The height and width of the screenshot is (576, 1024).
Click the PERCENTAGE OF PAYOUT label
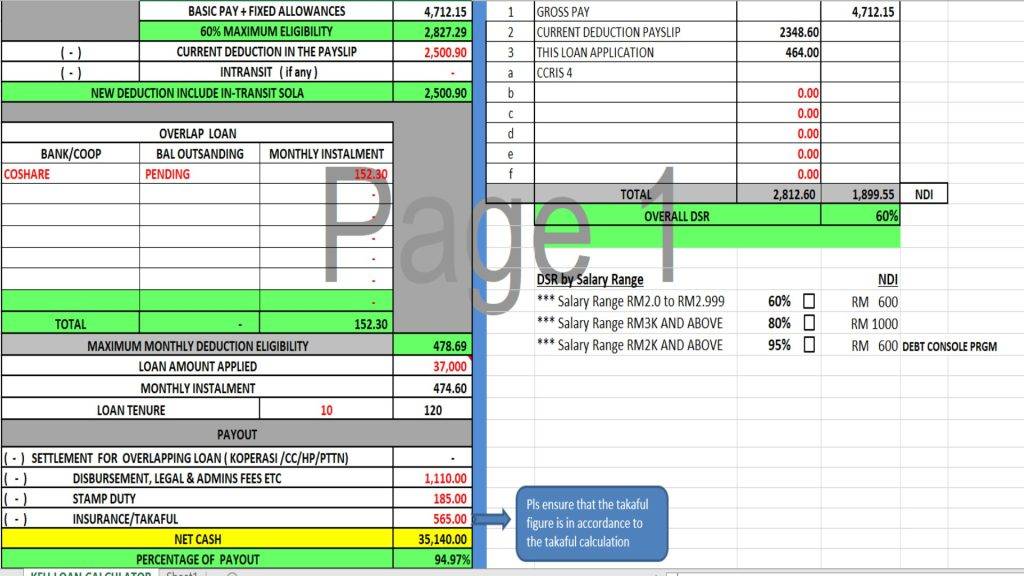click(x=197, y=559)
